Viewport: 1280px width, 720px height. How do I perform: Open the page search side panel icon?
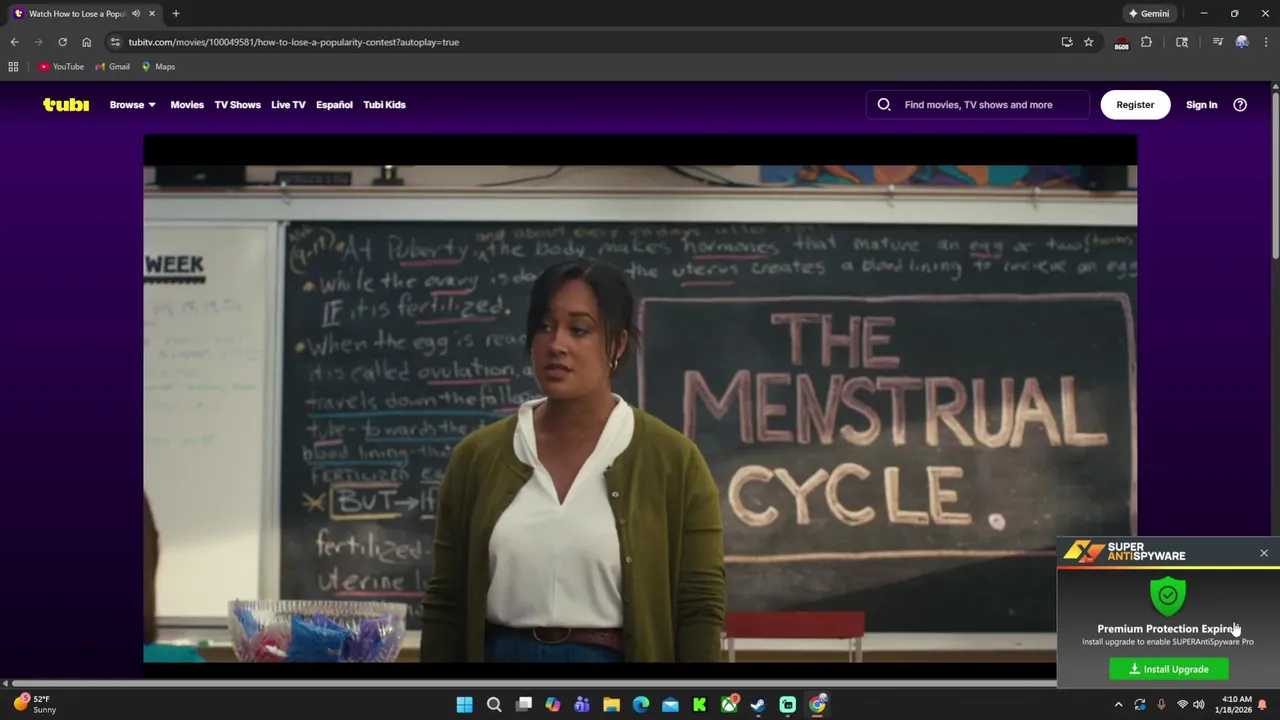tap(1182, 42)
